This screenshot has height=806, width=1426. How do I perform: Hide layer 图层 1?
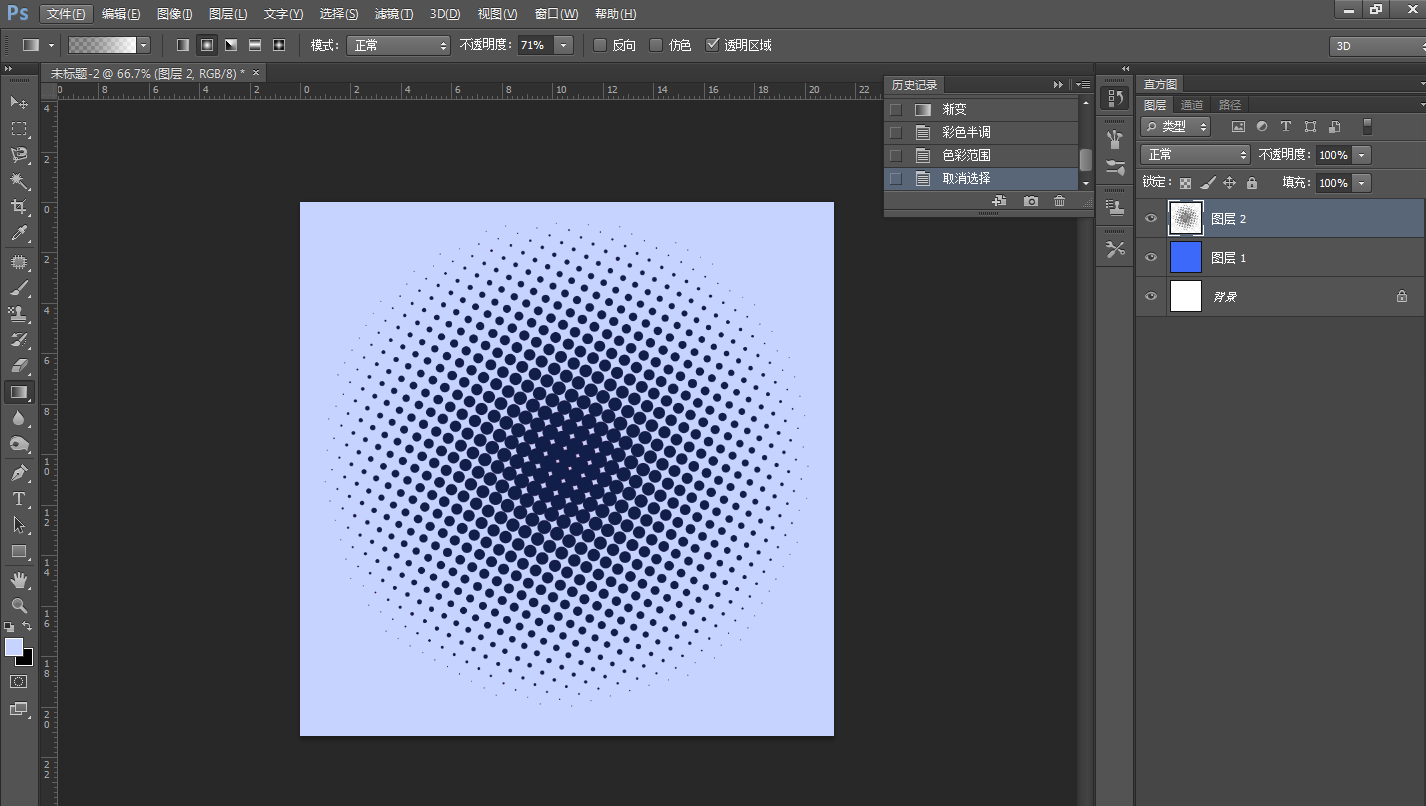point(1151,257)
